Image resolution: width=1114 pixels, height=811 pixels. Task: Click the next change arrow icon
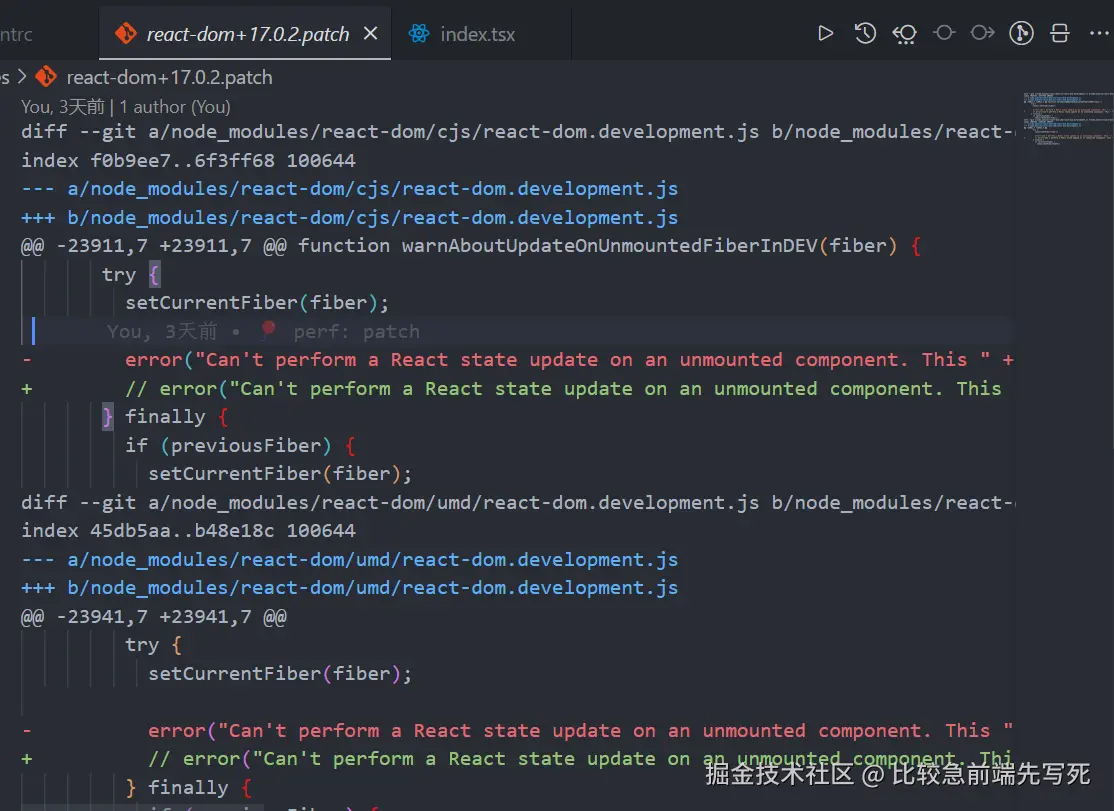983,33
